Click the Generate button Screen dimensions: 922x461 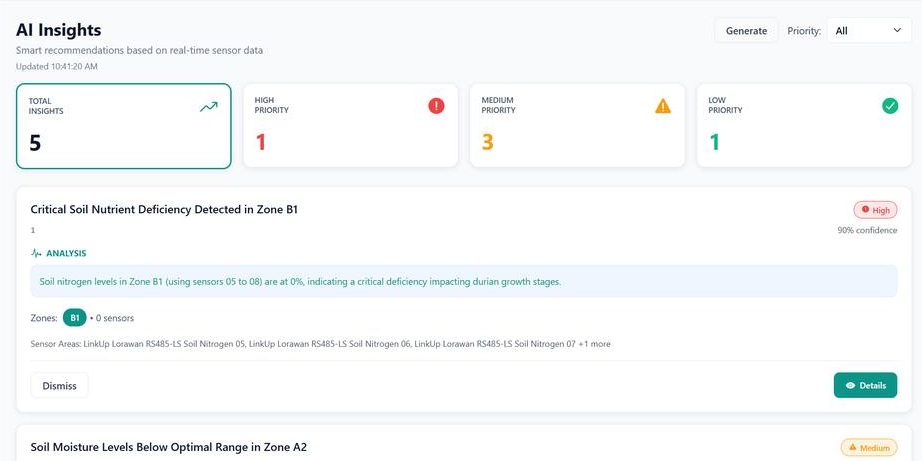coord(746,31)
